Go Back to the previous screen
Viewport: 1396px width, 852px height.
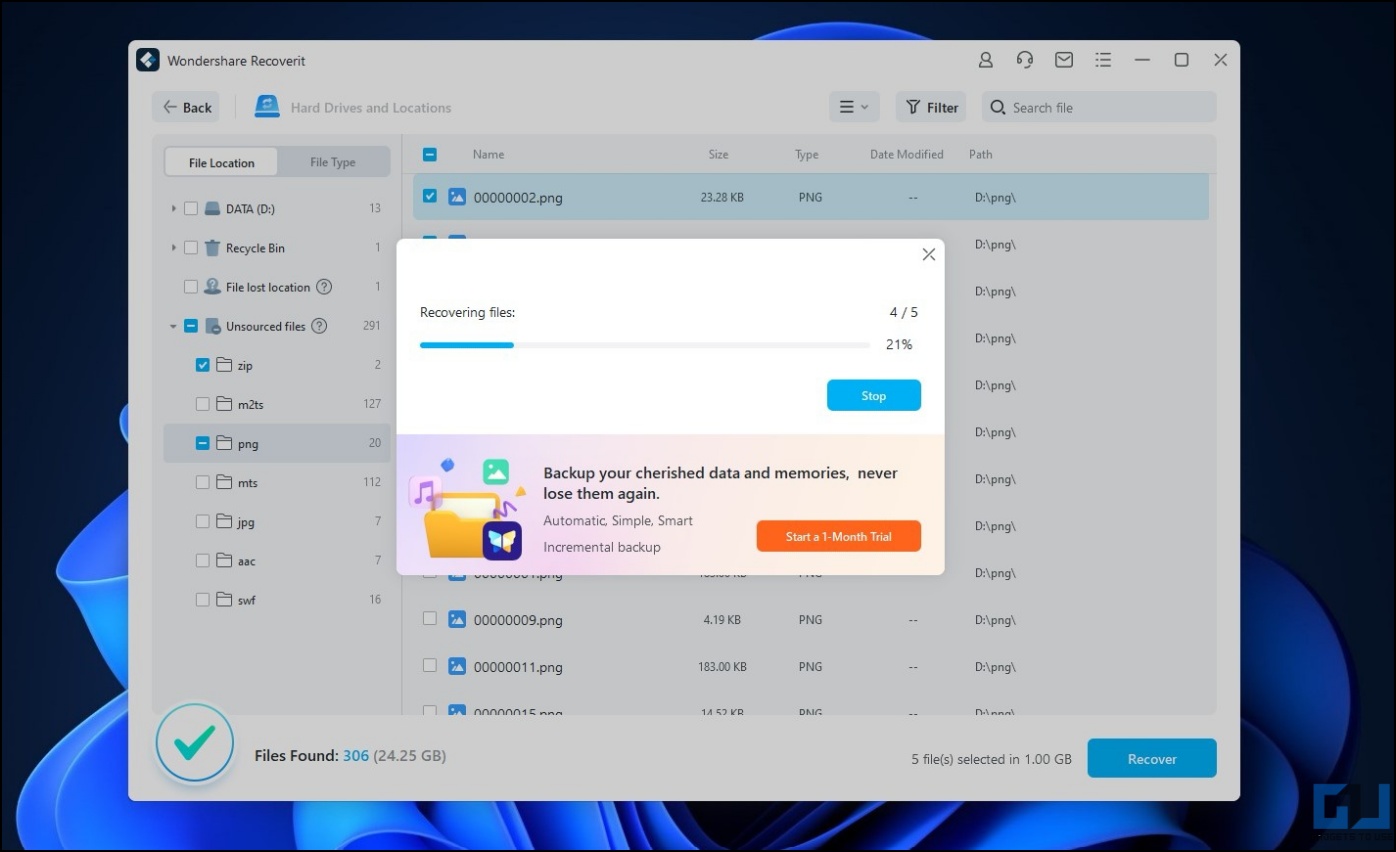point(186,107)
